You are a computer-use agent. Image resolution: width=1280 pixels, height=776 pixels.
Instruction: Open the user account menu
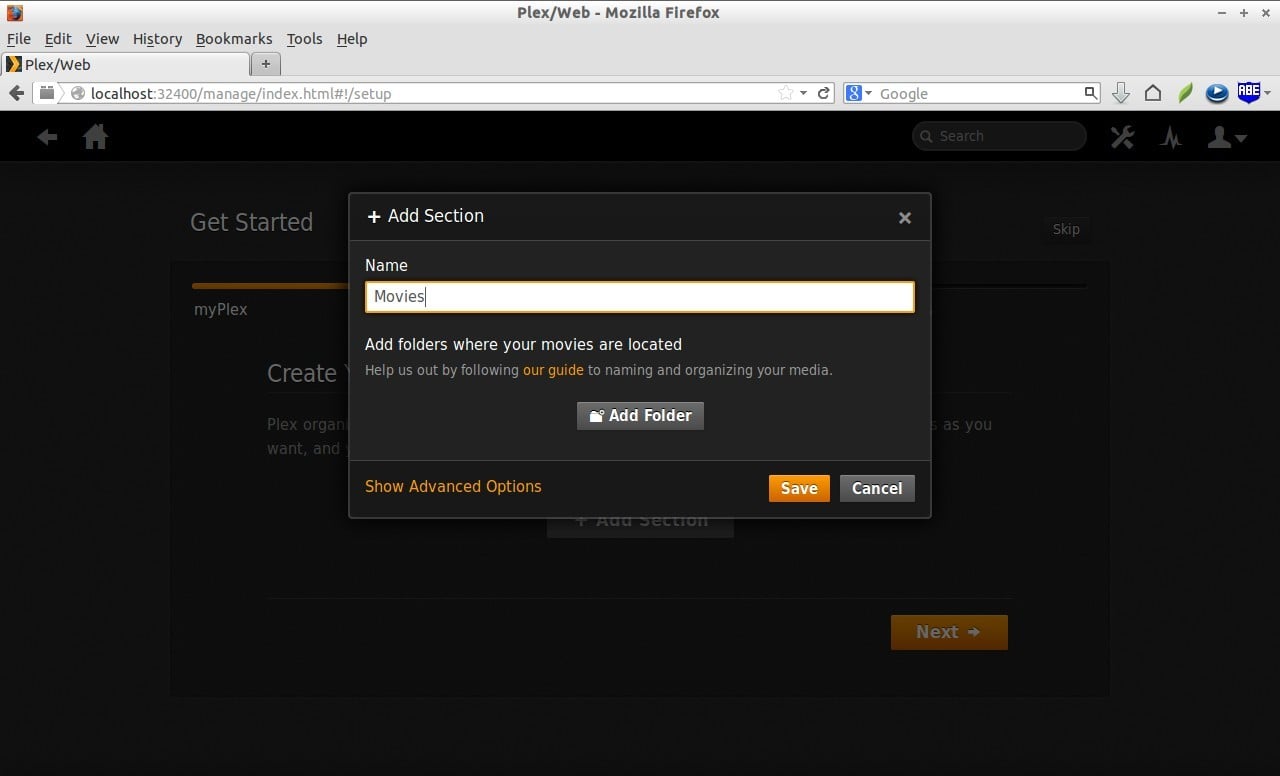(x=1227, y=137)
